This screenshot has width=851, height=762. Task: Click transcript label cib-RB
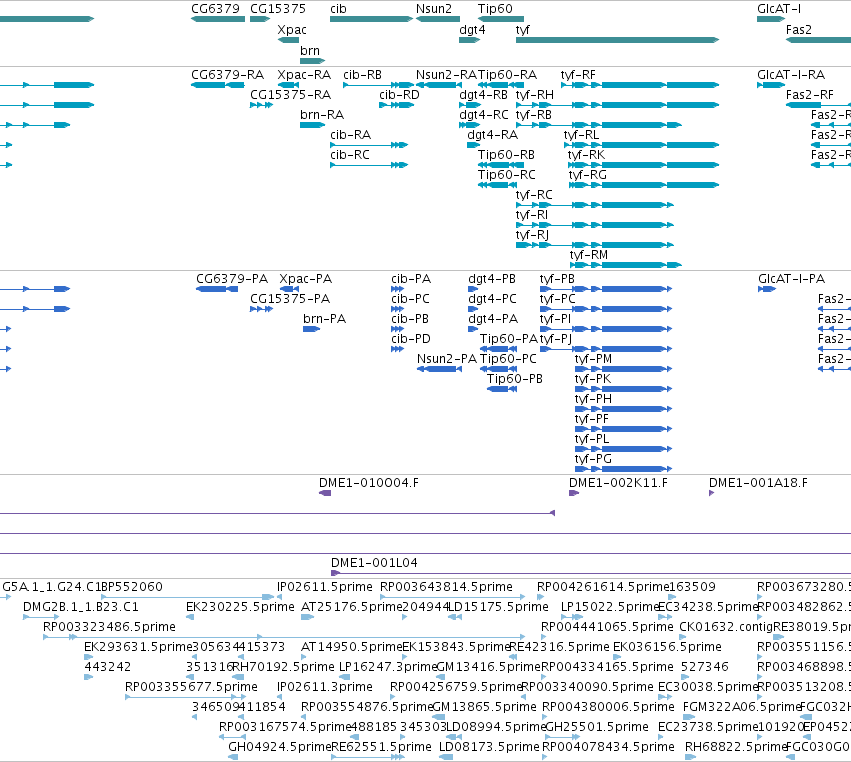point(363,75)
